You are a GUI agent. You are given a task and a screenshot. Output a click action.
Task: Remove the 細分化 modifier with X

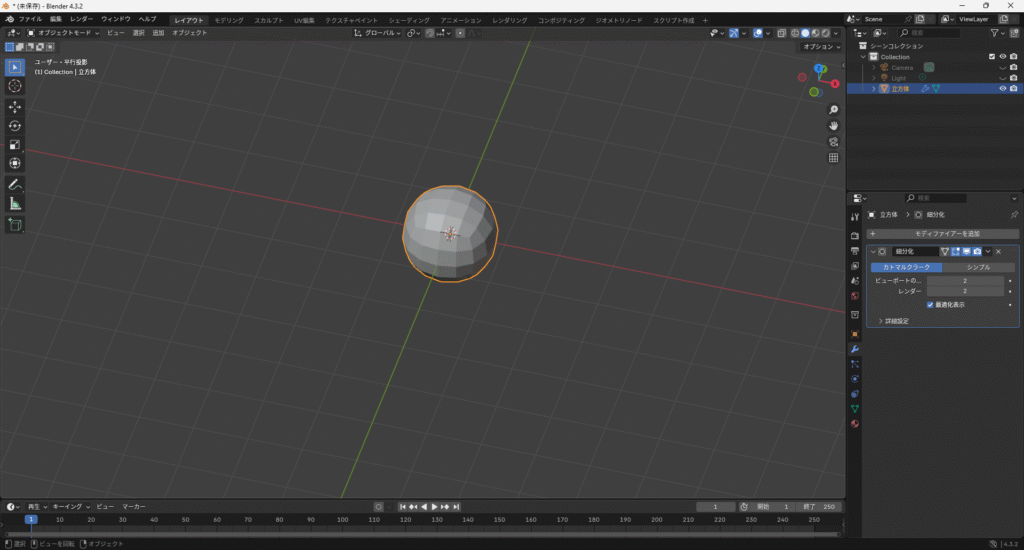999,251
